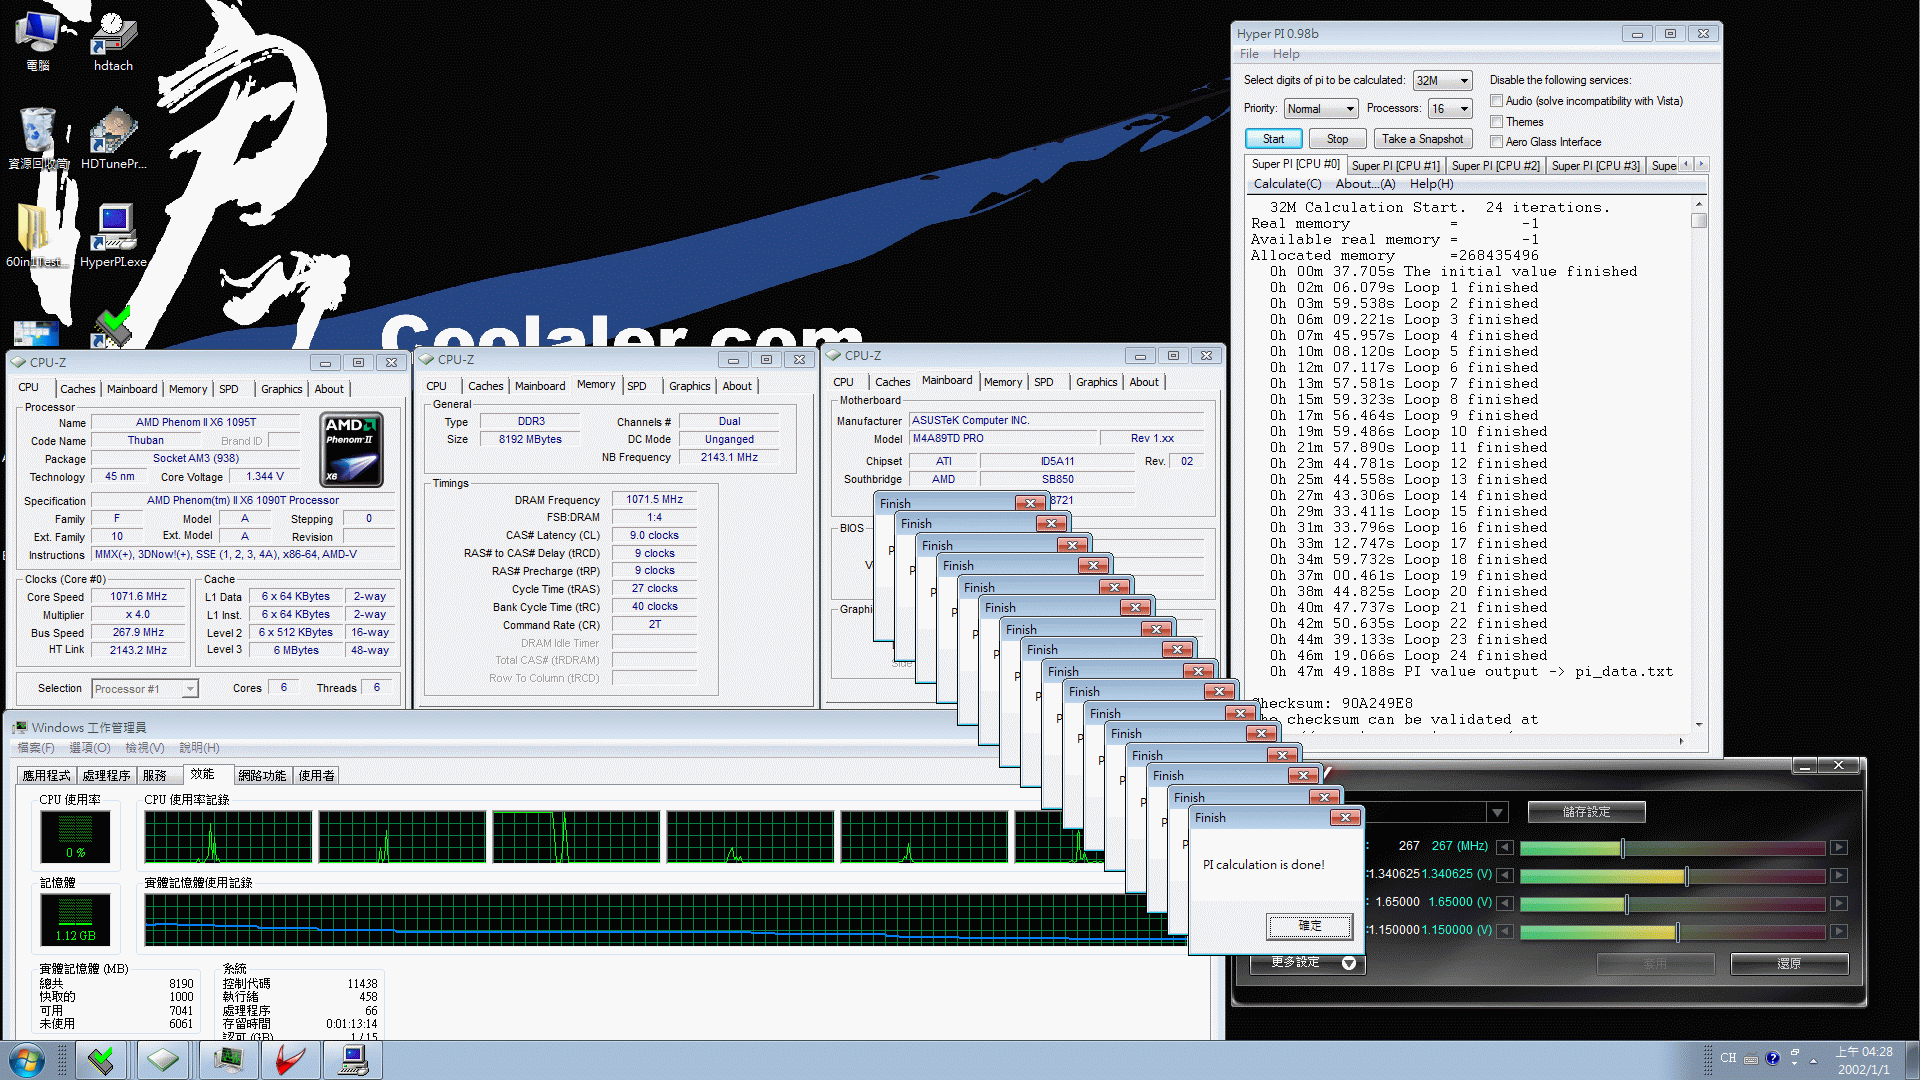Show hidden tray icons arrow

(1814, 1059)
